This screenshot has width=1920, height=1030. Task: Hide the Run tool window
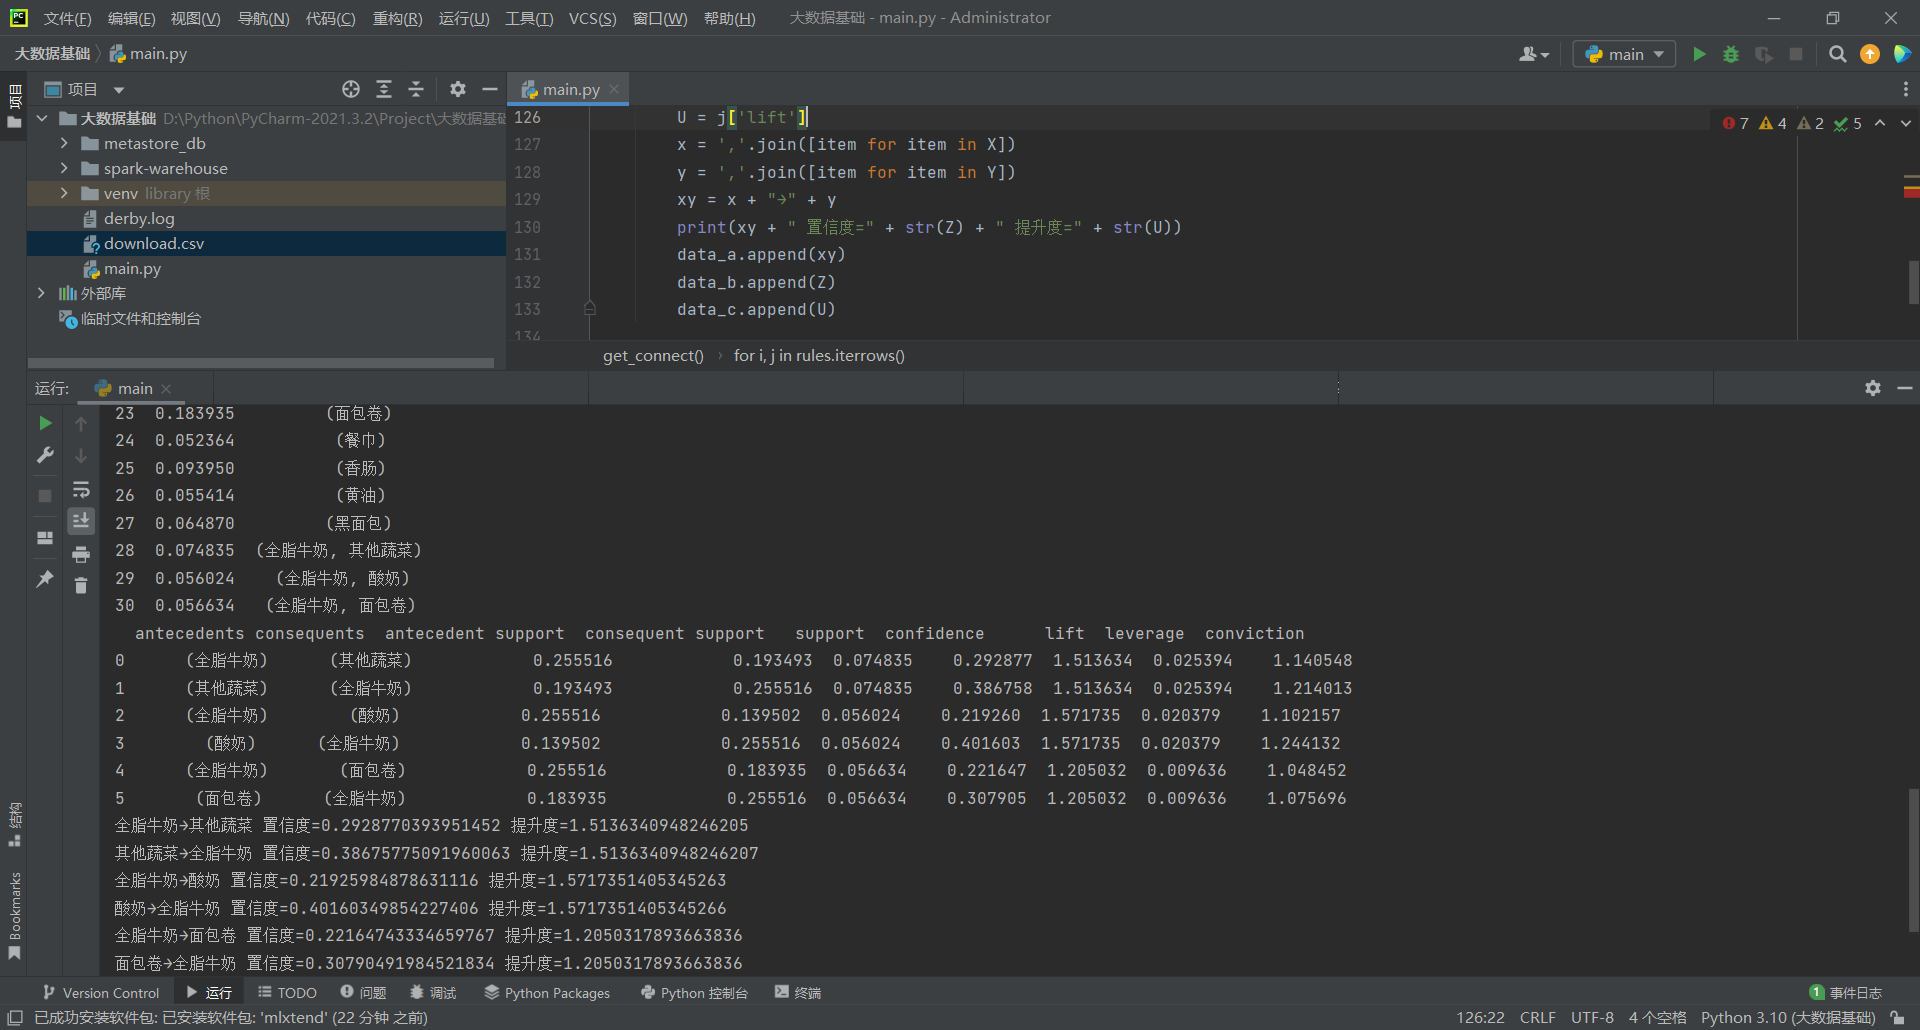[x=1905, y=388]
